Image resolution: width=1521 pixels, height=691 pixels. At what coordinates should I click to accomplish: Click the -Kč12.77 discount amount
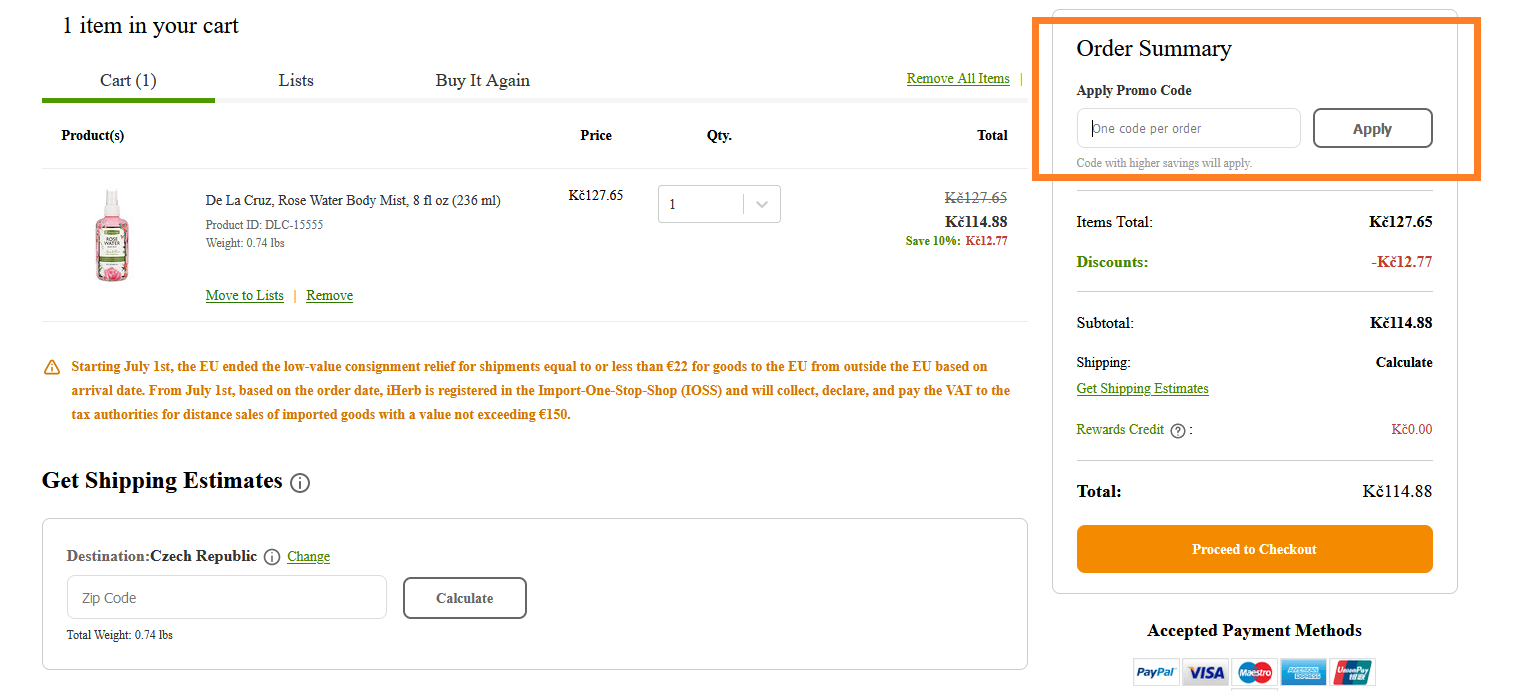tap(1402, 262)
